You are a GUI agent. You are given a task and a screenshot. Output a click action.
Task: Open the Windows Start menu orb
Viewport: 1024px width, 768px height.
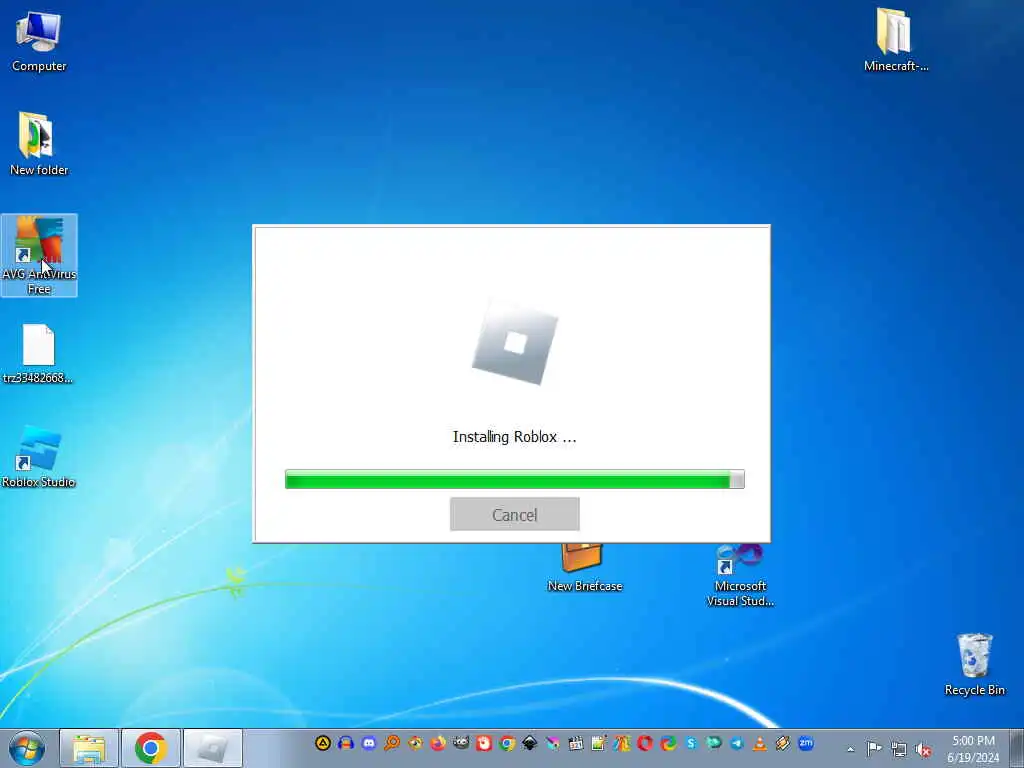coord(27,748)
